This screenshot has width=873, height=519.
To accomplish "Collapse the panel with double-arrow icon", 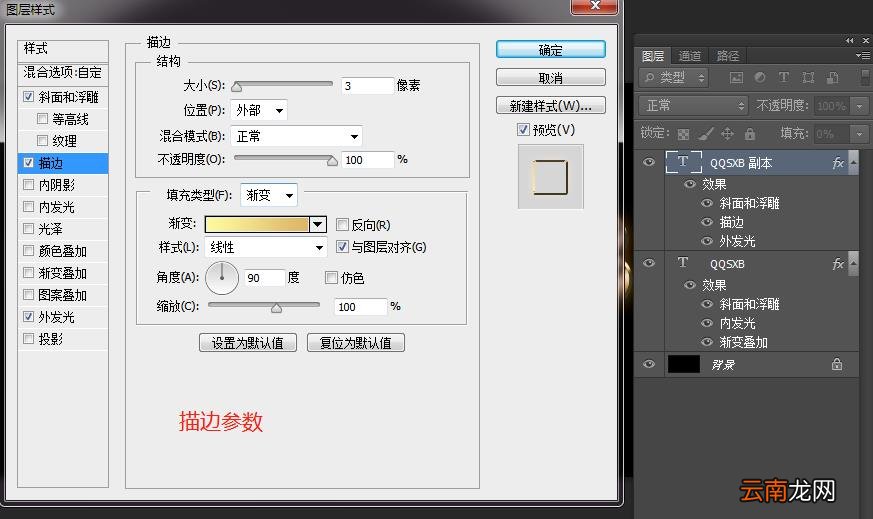I will 849,40.
